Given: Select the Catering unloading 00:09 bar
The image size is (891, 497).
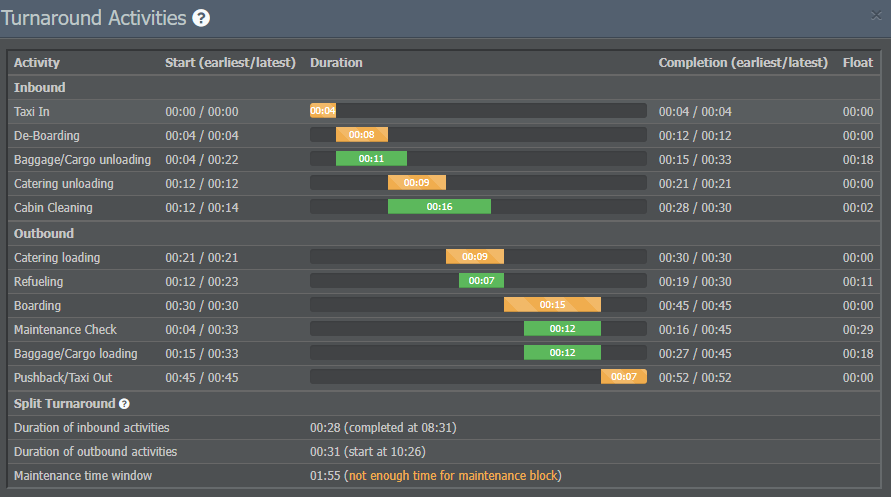Looking at the screenshot, I should 417,183.
